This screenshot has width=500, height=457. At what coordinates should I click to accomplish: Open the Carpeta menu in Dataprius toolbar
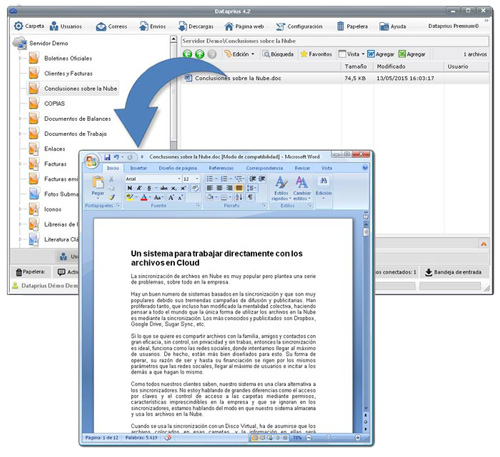click(29, 26)
